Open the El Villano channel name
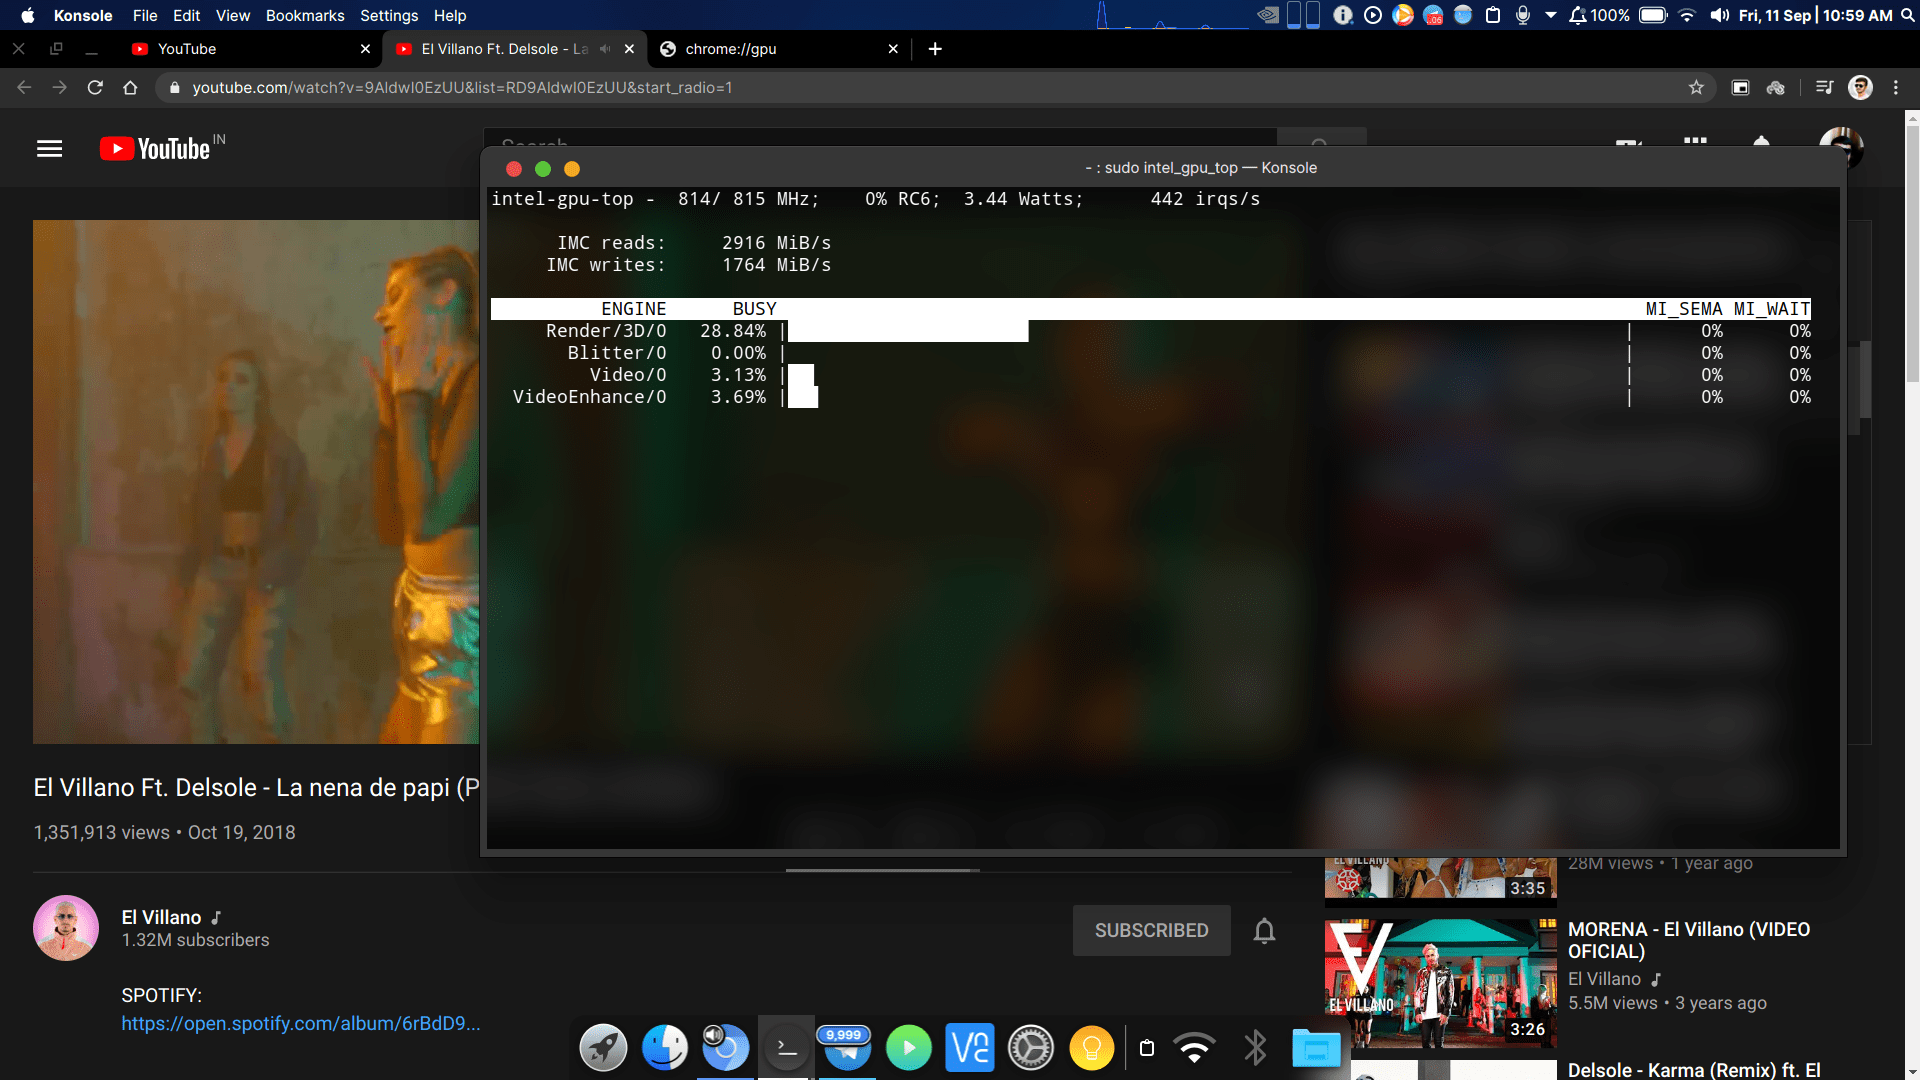Viewport: 1920px width, 1080px height. click(161, 917)
